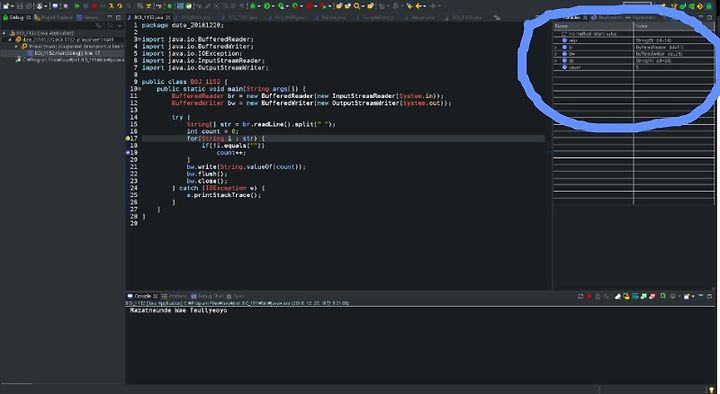
Task: Switch to the Console tab
Action: [142, 296]
